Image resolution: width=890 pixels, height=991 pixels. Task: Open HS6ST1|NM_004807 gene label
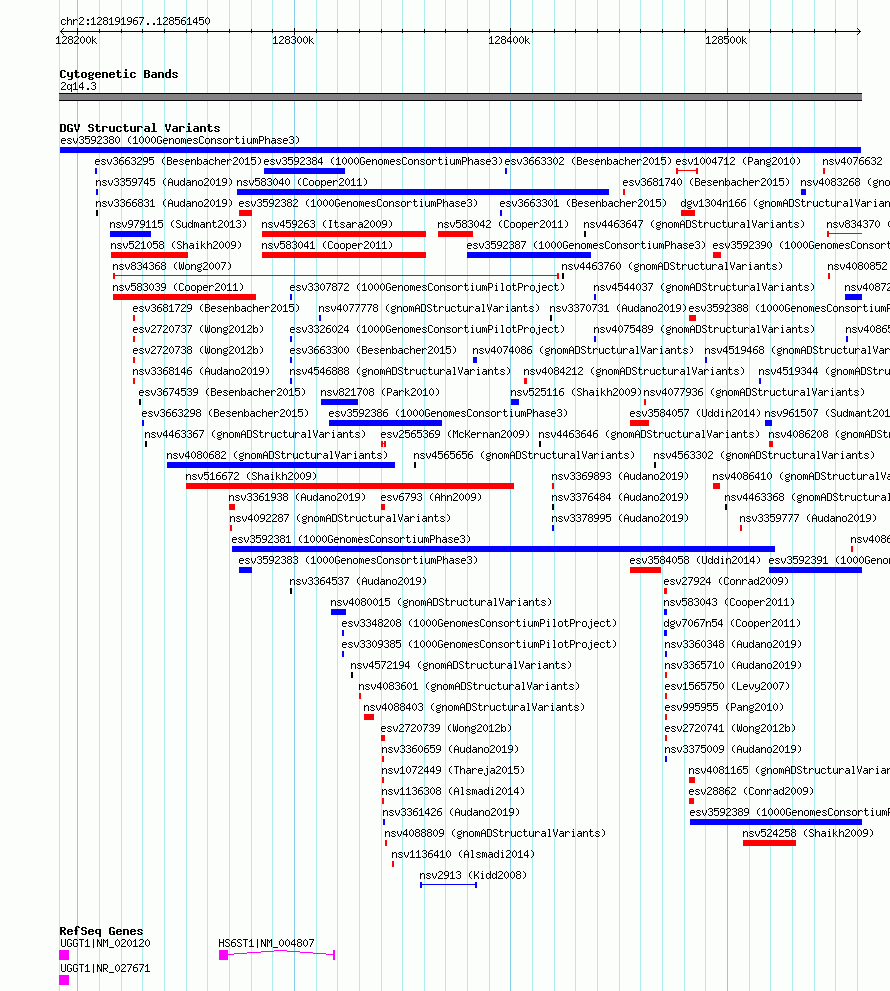point(266,943)
